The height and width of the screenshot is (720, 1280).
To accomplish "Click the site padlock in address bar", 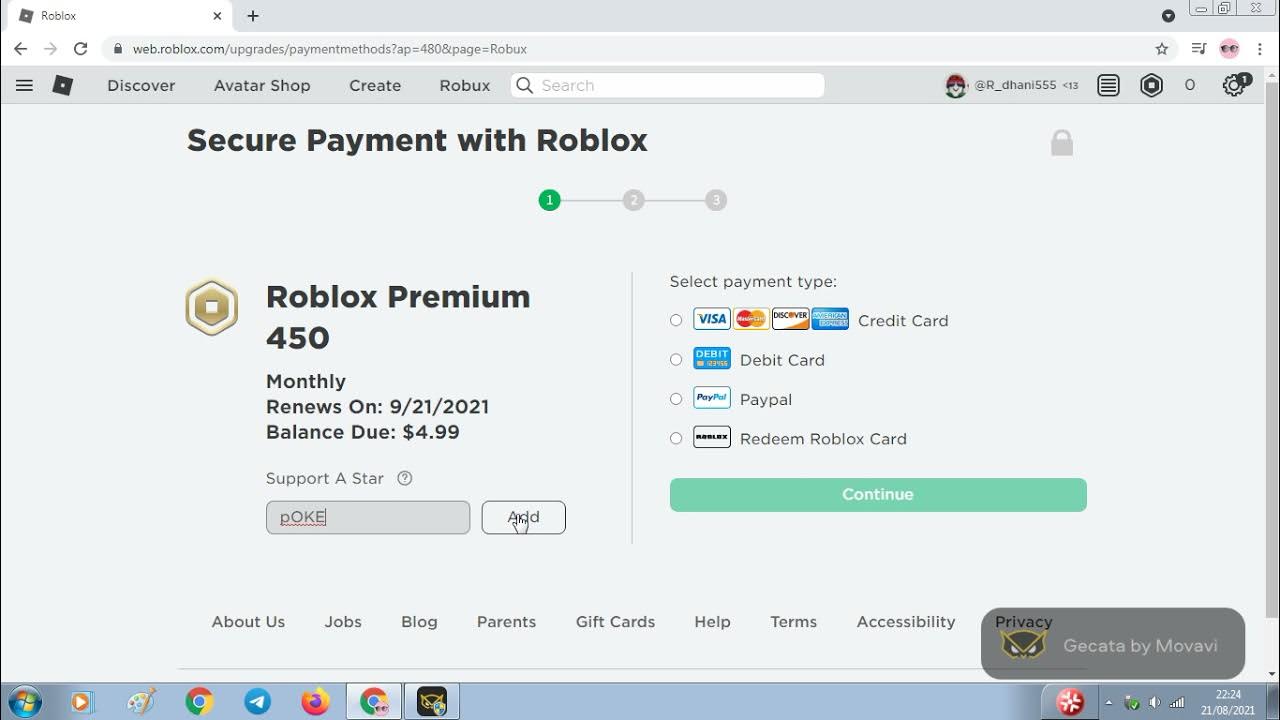I will tap(118, 49).
